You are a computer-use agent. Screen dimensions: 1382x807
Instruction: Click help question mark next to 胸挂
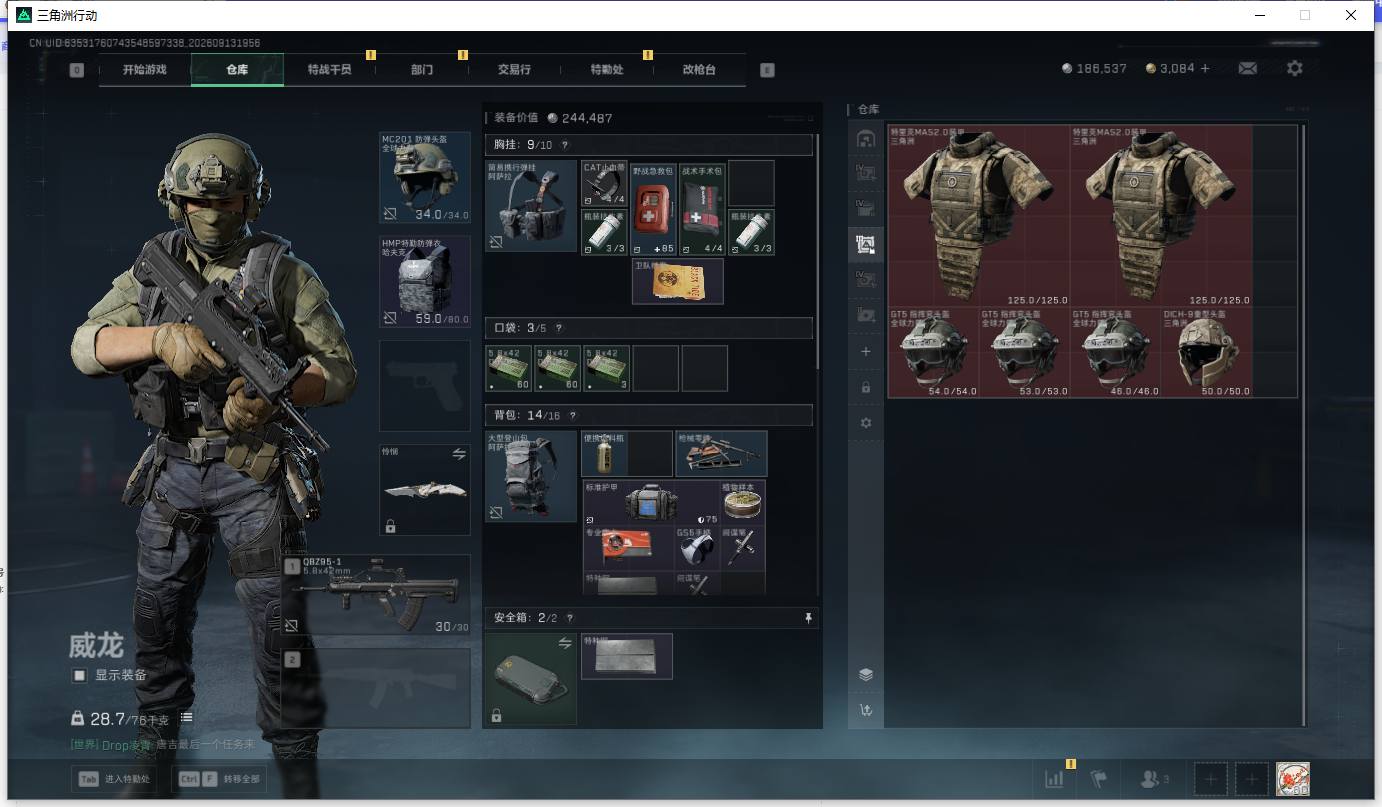click(x=564, y=146)
